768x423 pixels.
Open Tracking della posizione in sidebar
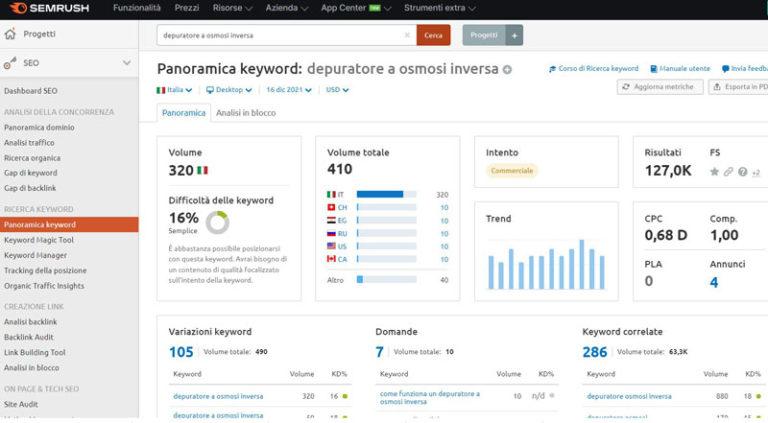tap(45, 270)
